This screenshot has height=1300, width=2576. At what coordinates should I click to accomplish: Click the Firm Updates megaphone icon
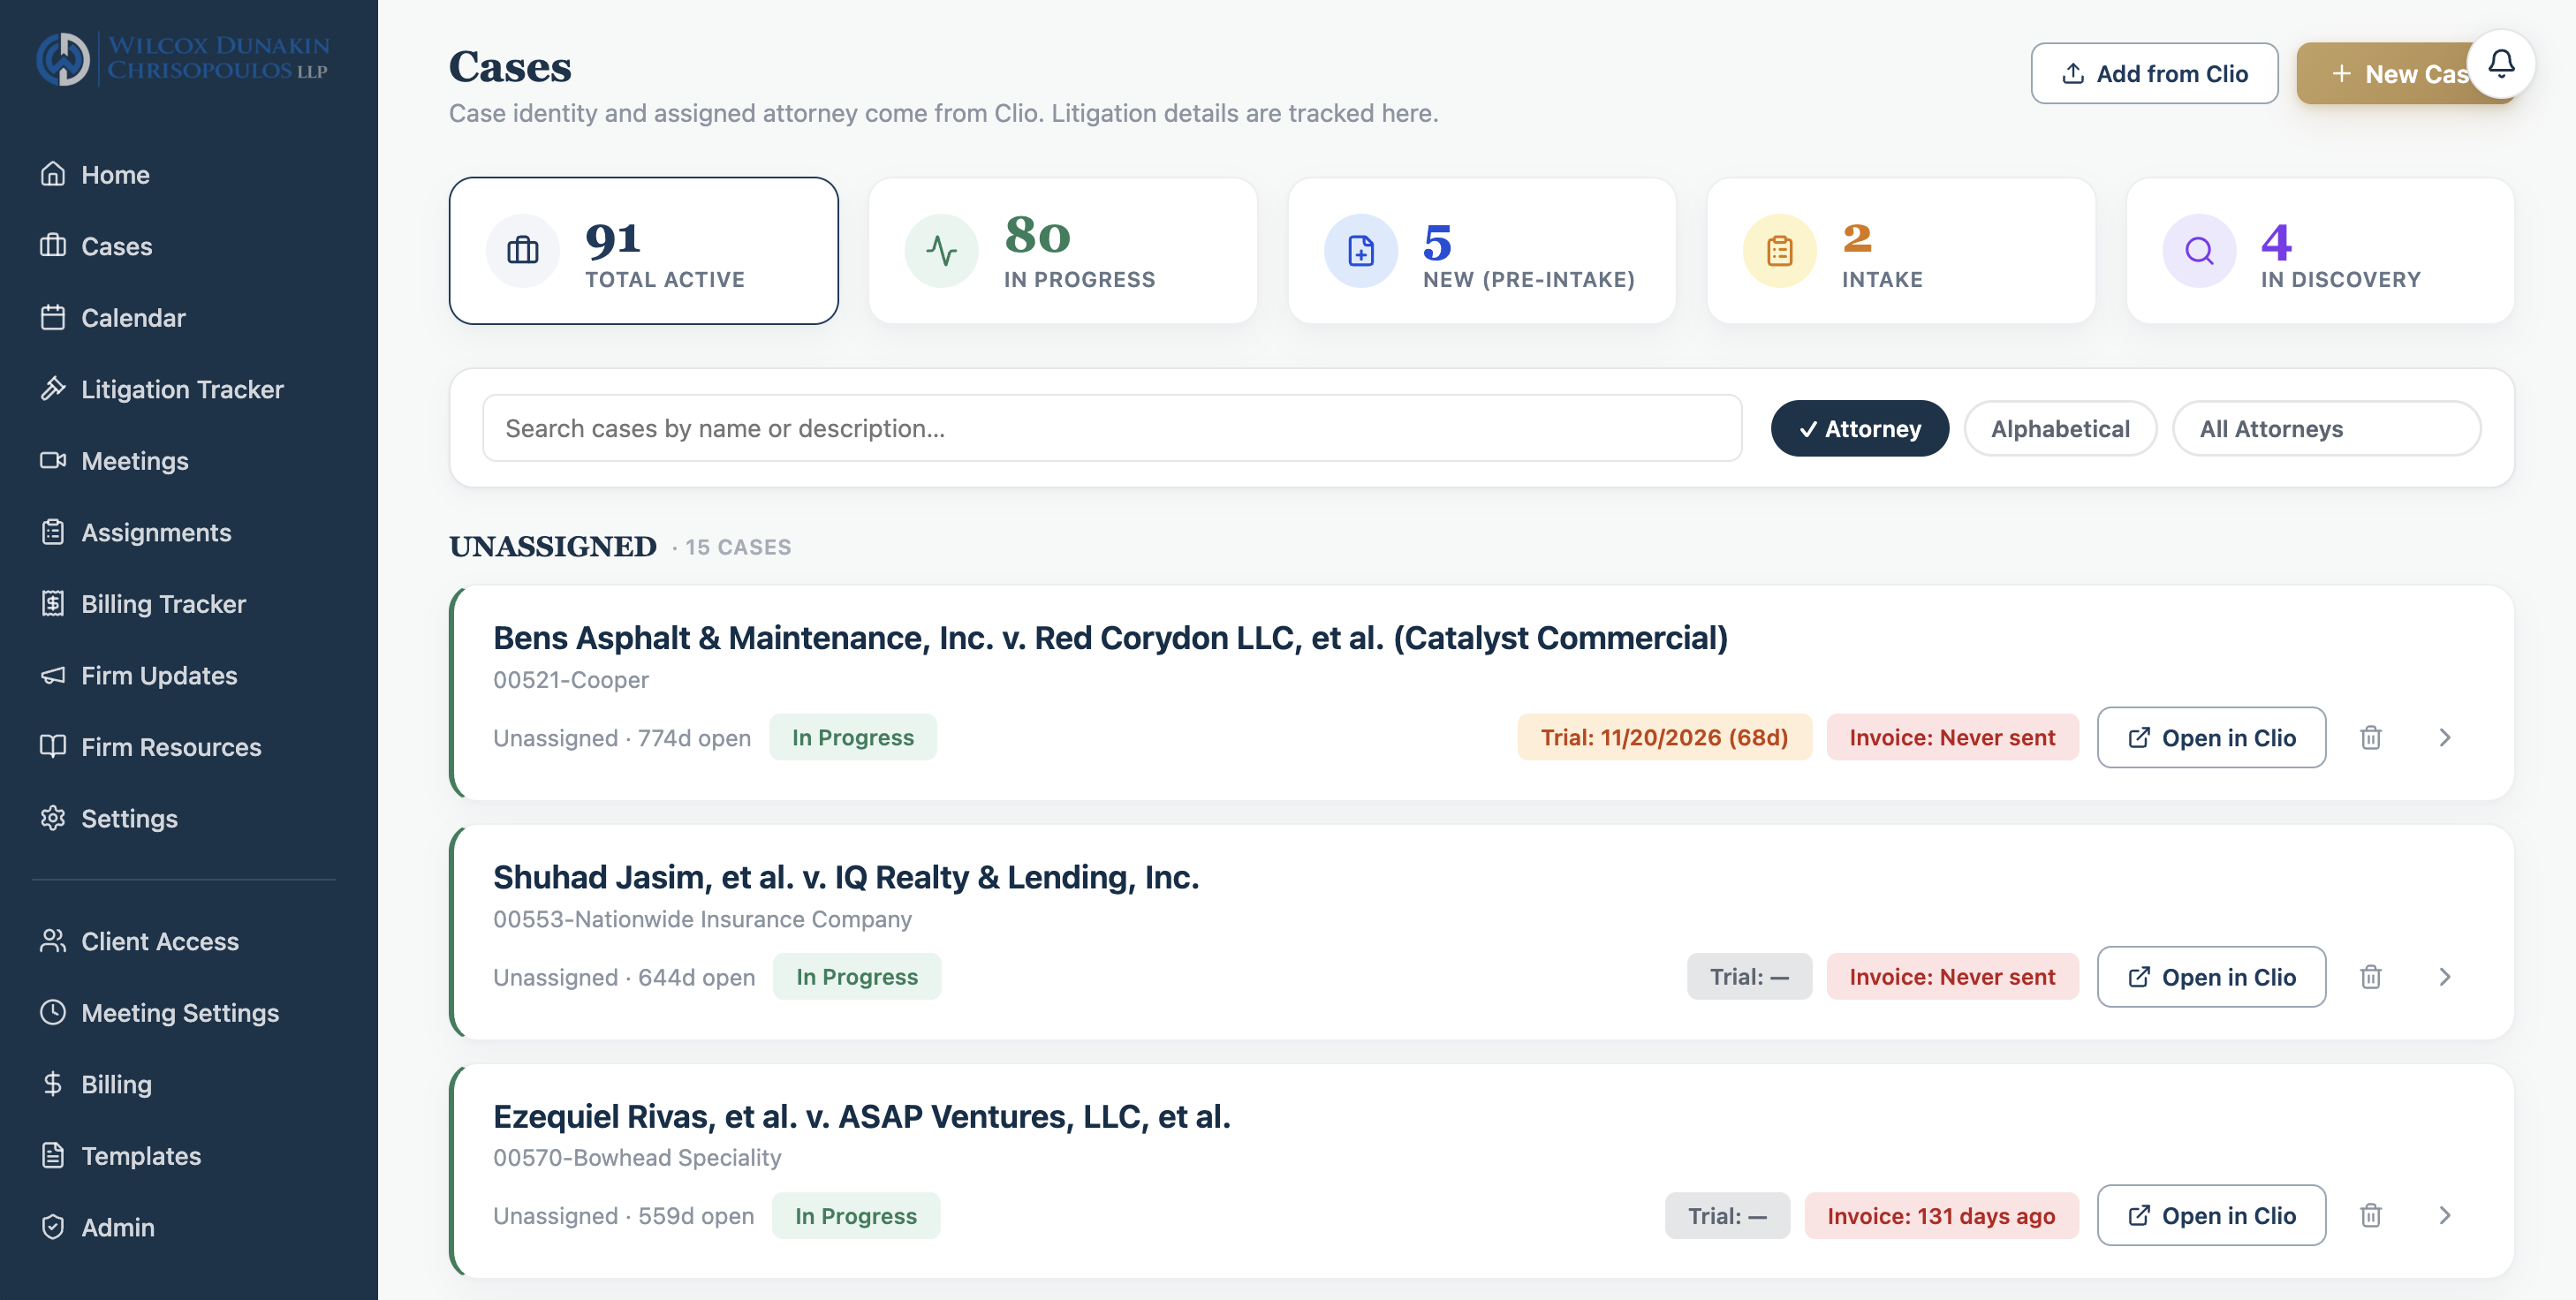[53, 675]
